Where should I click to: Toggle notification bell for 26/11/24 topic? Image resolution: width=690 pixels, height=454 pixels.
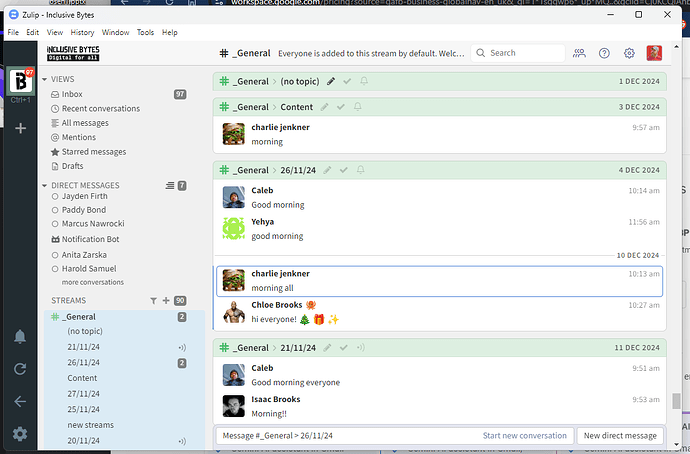point(360,170)
